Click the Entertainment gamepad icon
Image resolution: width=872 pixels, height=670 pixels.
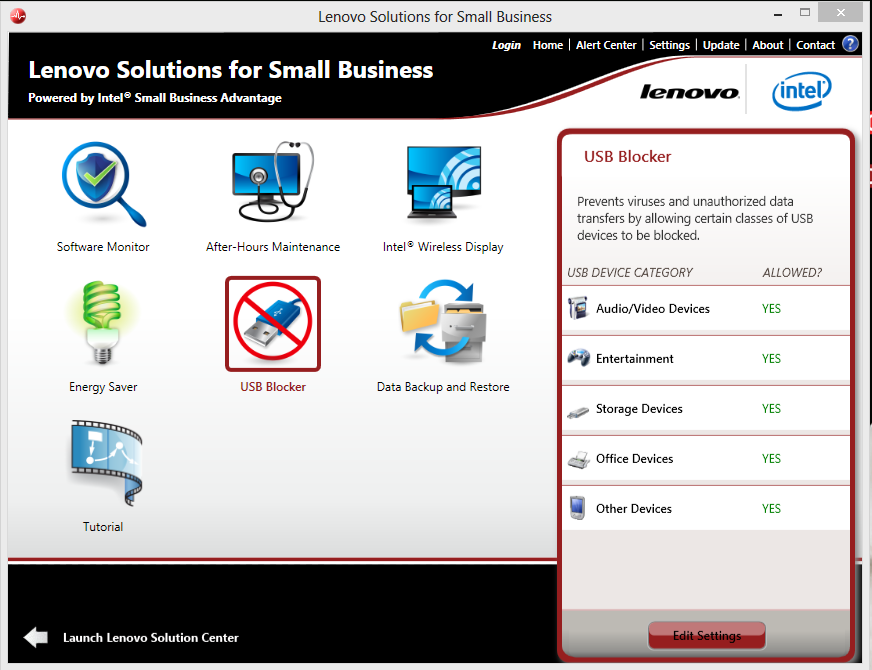[x=578, y=358]
